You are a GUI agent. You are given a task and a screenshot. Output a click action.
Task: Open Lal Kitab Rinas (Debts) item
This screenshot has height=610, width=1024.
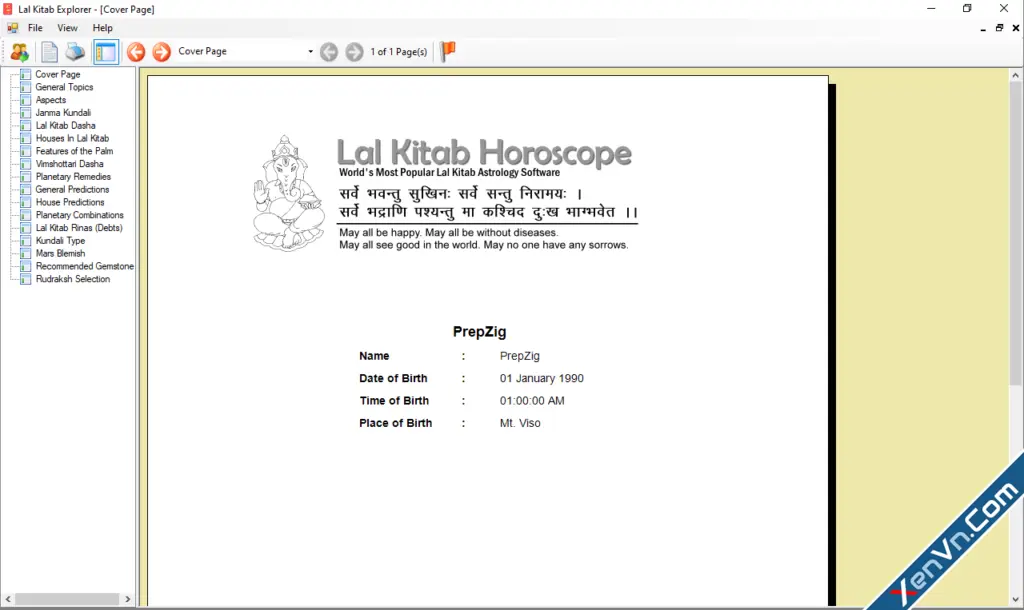[x=78, y=228]
